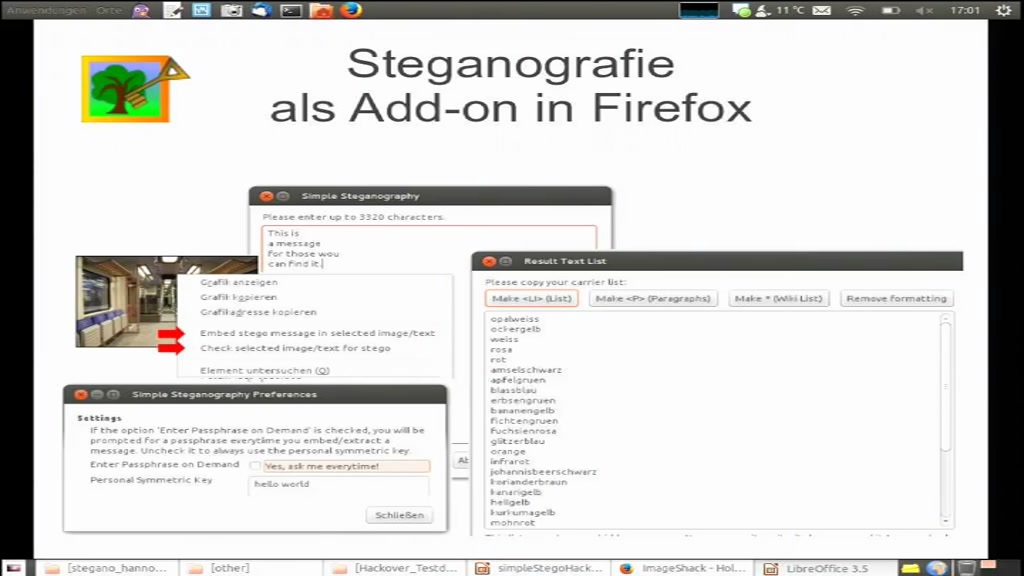
Task: Close the Simple Steganography dialog
Action: 266,196
